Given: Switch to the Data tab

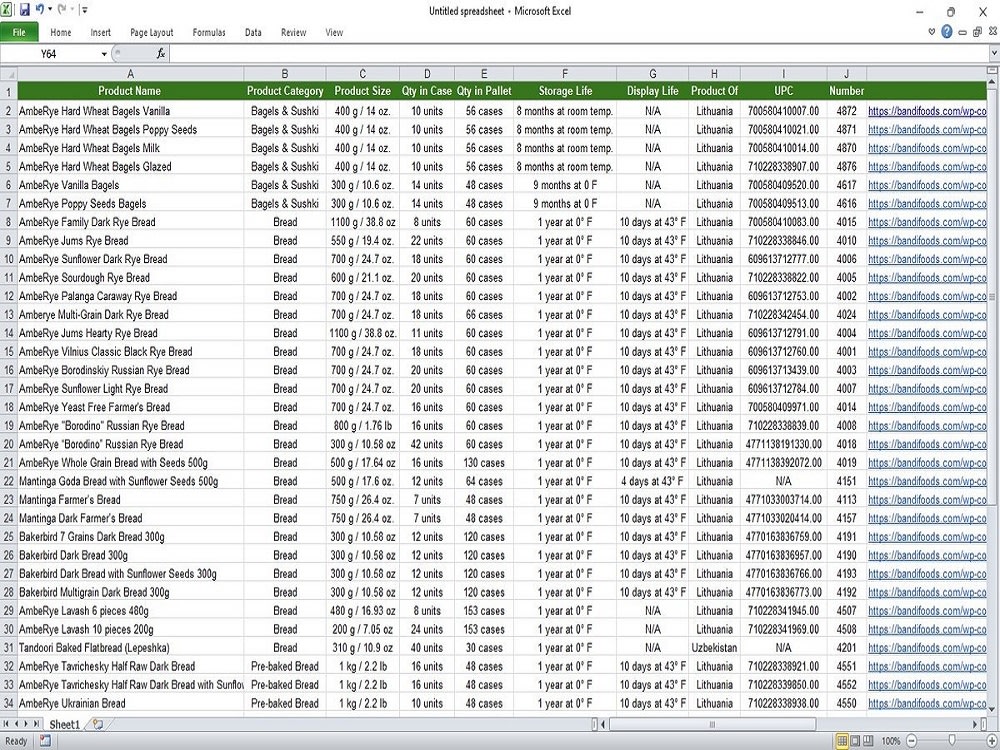Looking at the screenshot, I should pyautogui.click(x=253, y=33).
